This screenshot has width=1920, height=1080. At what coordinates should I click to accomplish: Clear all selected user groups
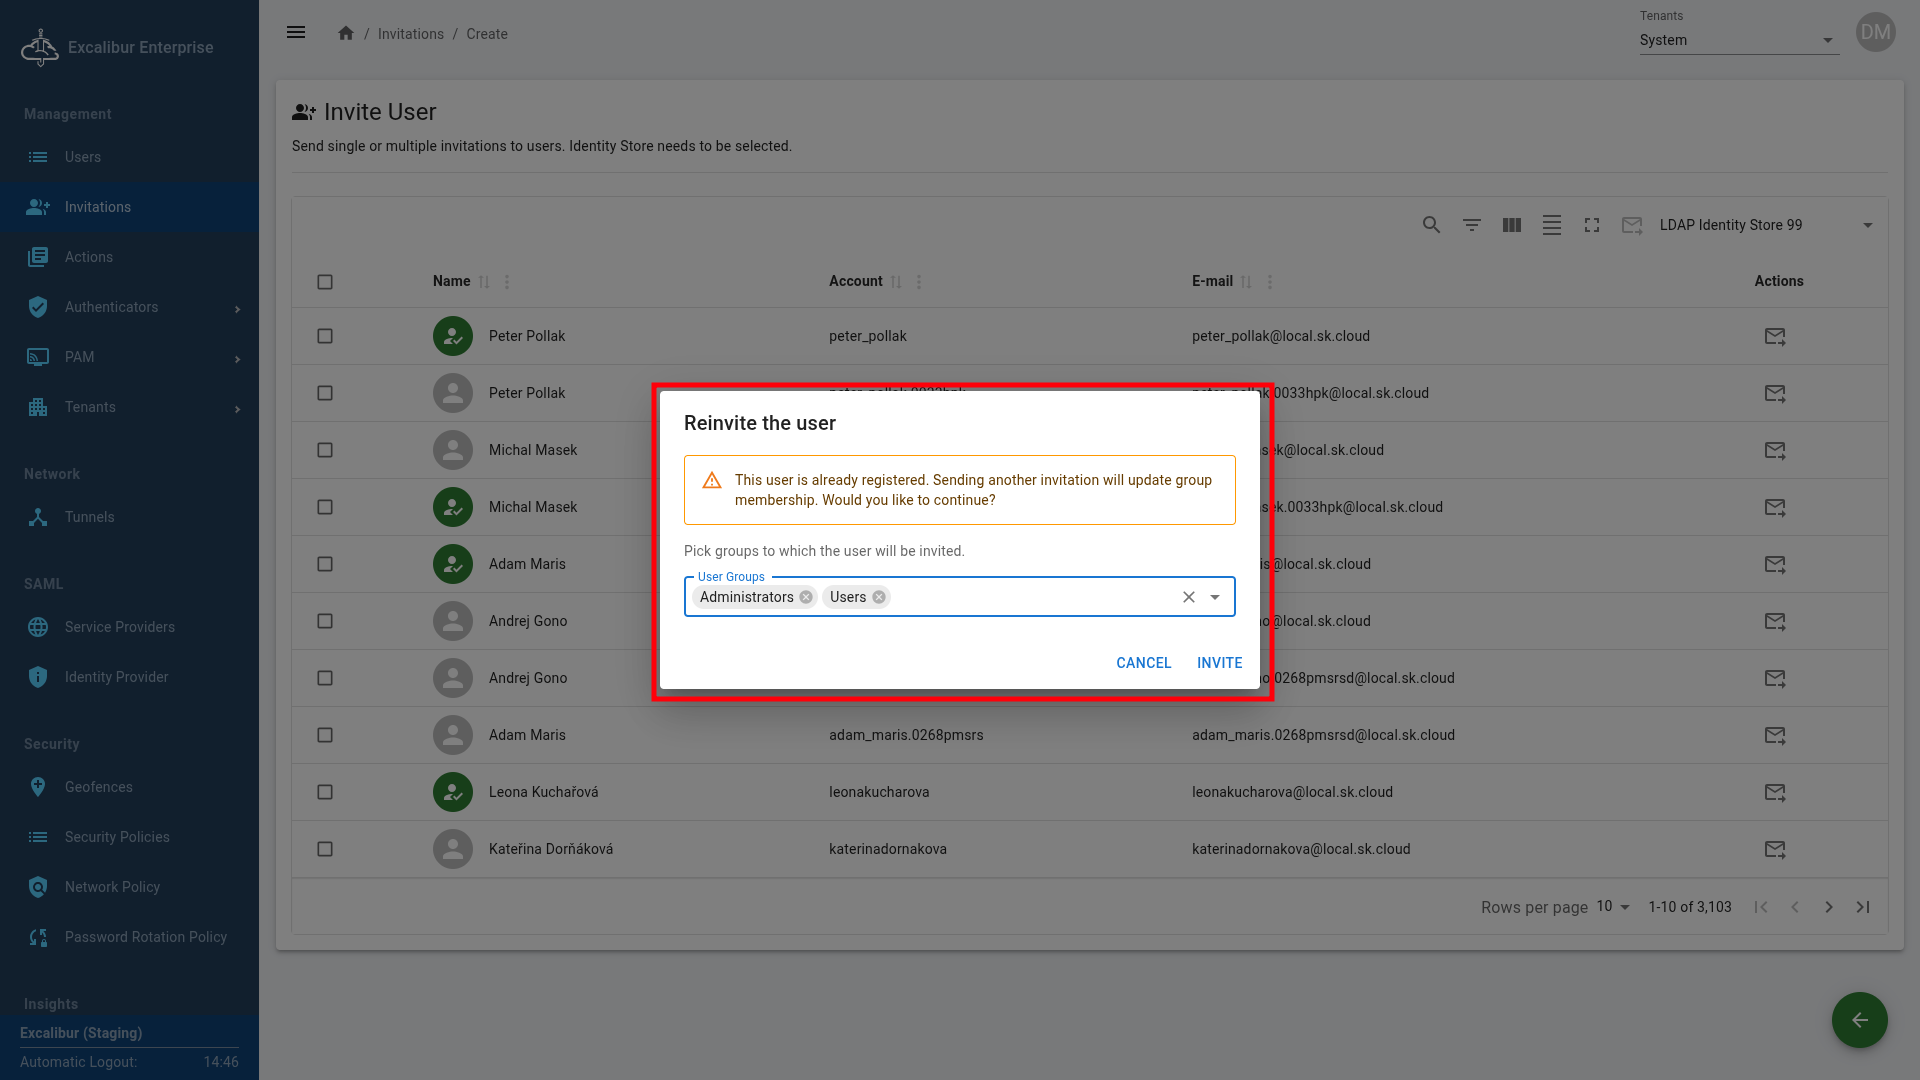[1188, 597]
